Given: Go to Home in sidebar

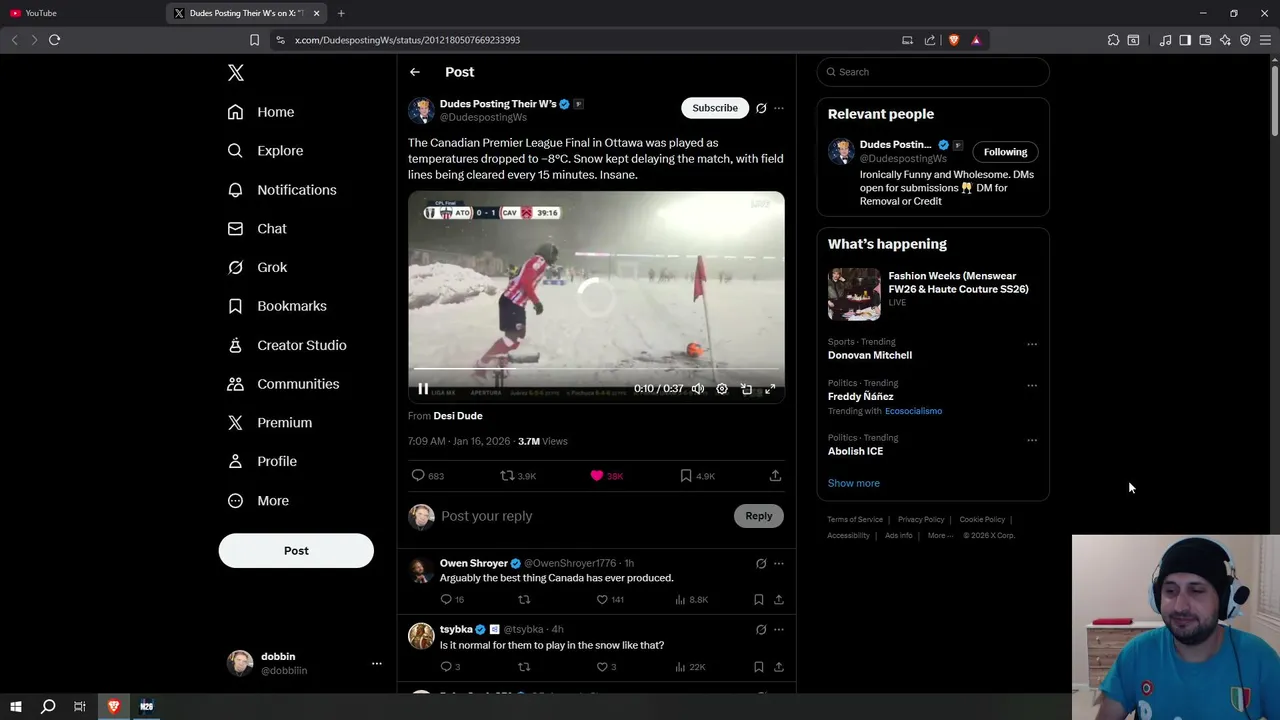Looking at the screenshot, I should pos(260,112).
